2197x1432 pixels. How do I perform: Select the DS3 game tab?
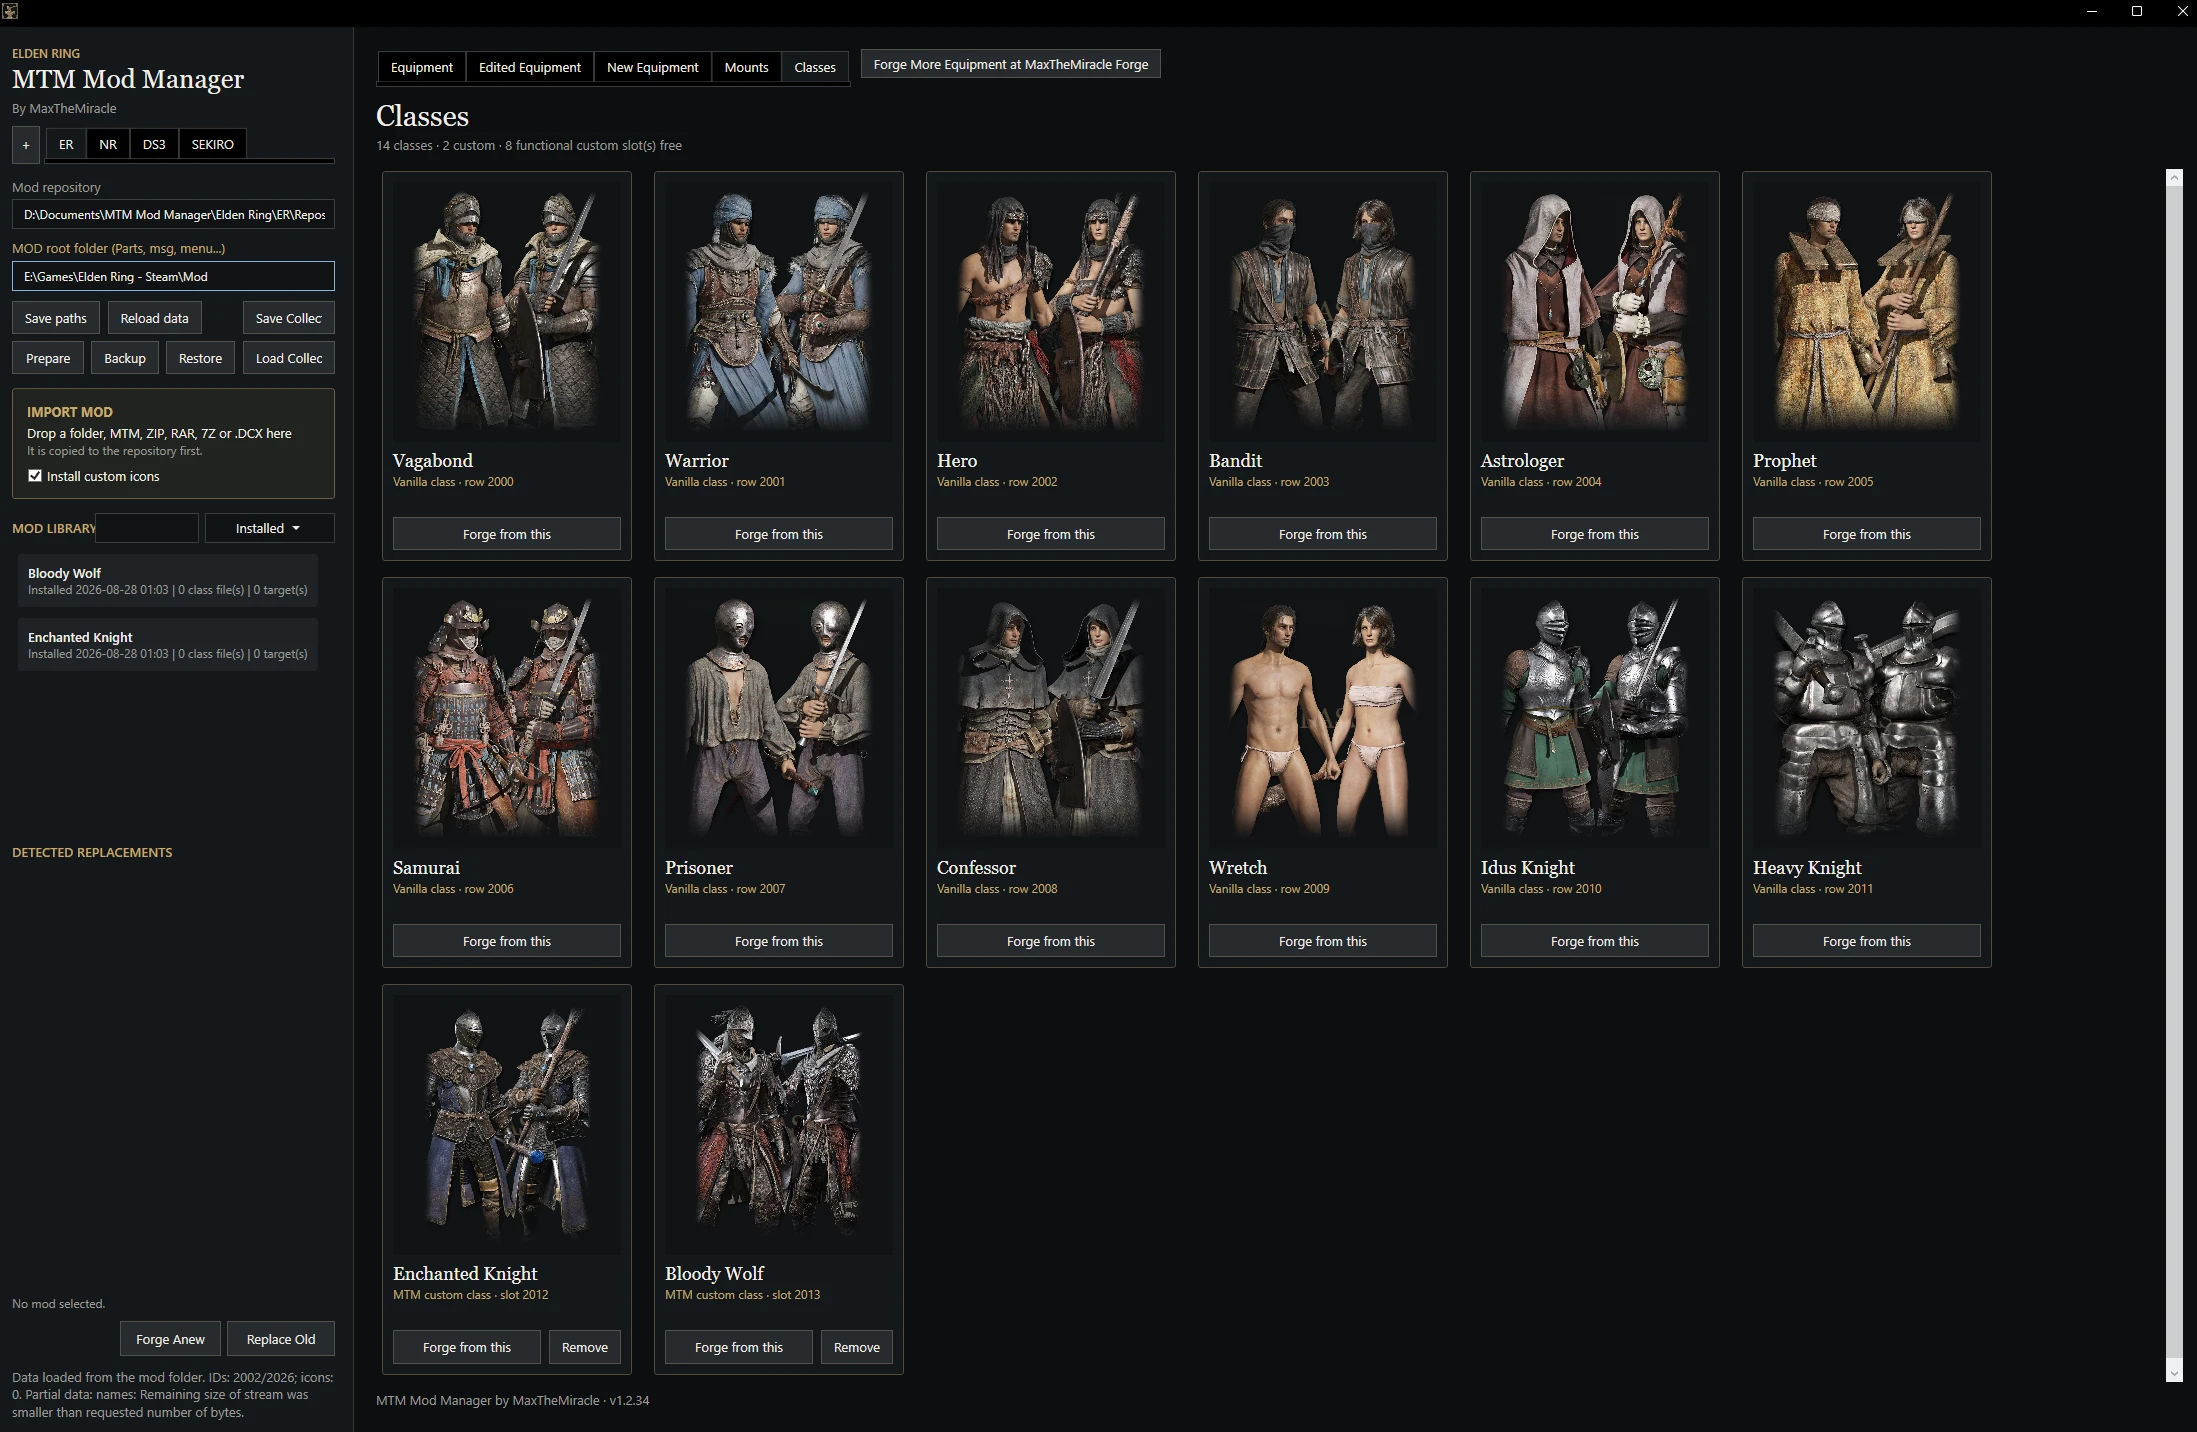(x=154, y=144)
